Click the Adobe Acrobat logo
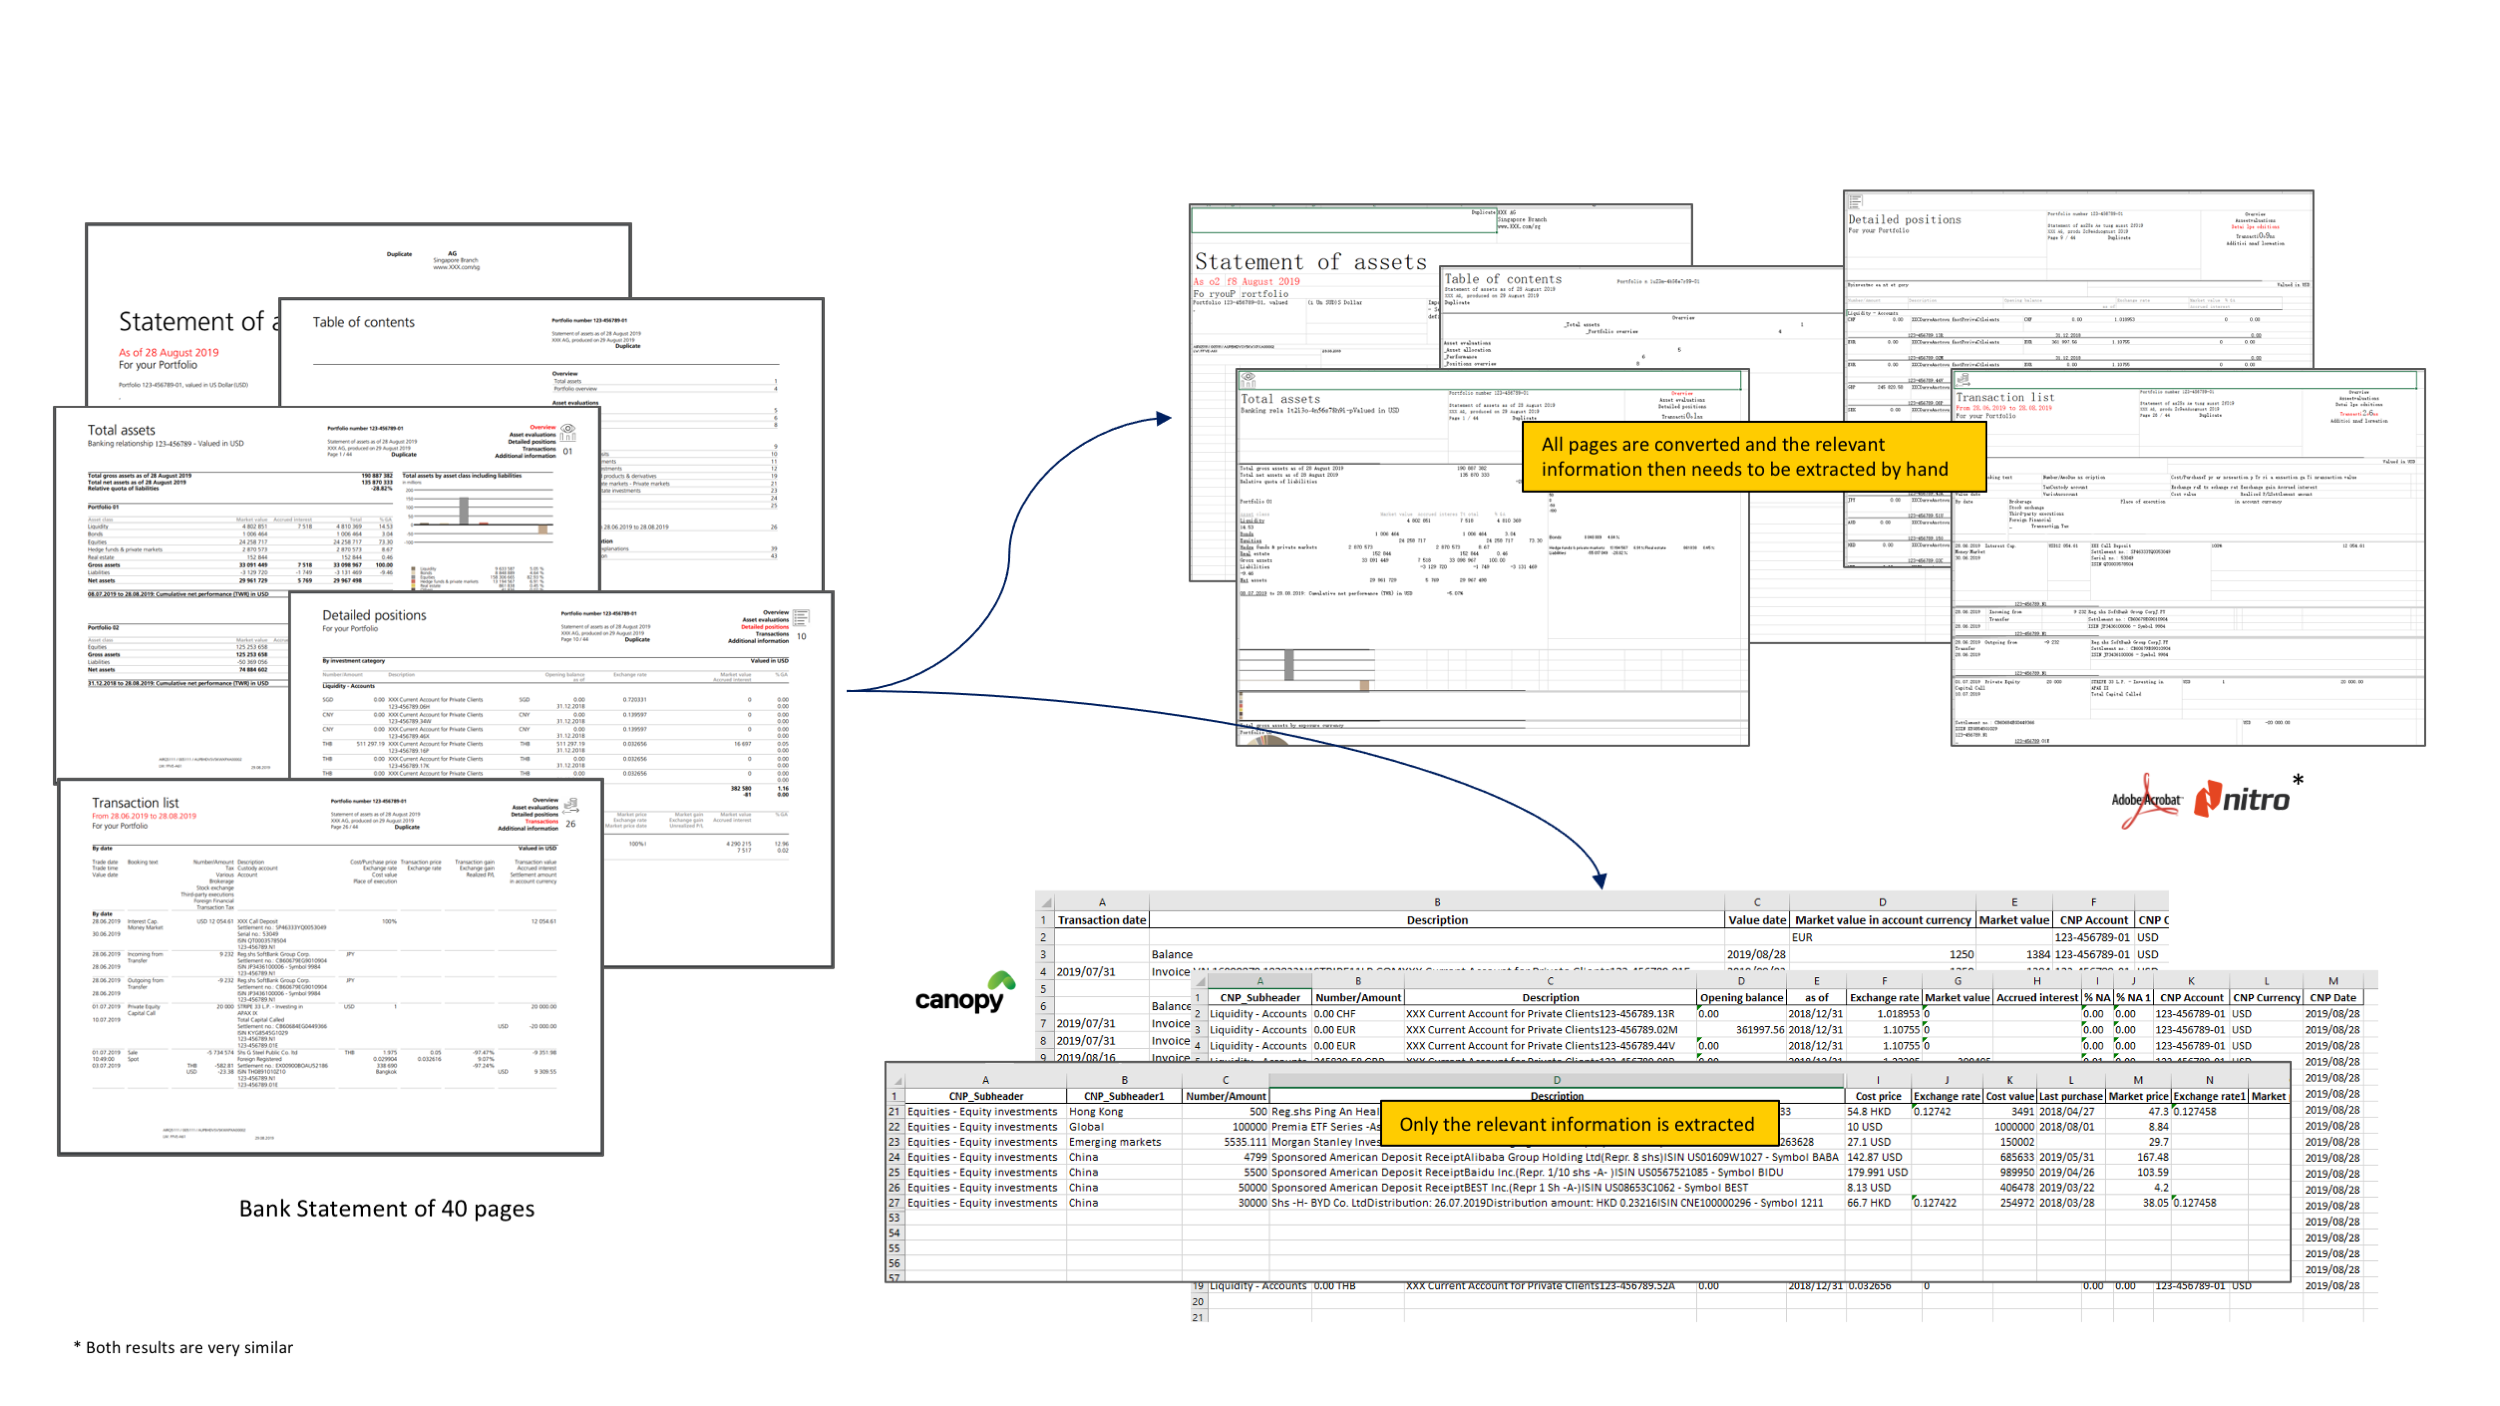2500x1406 pixels. 2146,801
